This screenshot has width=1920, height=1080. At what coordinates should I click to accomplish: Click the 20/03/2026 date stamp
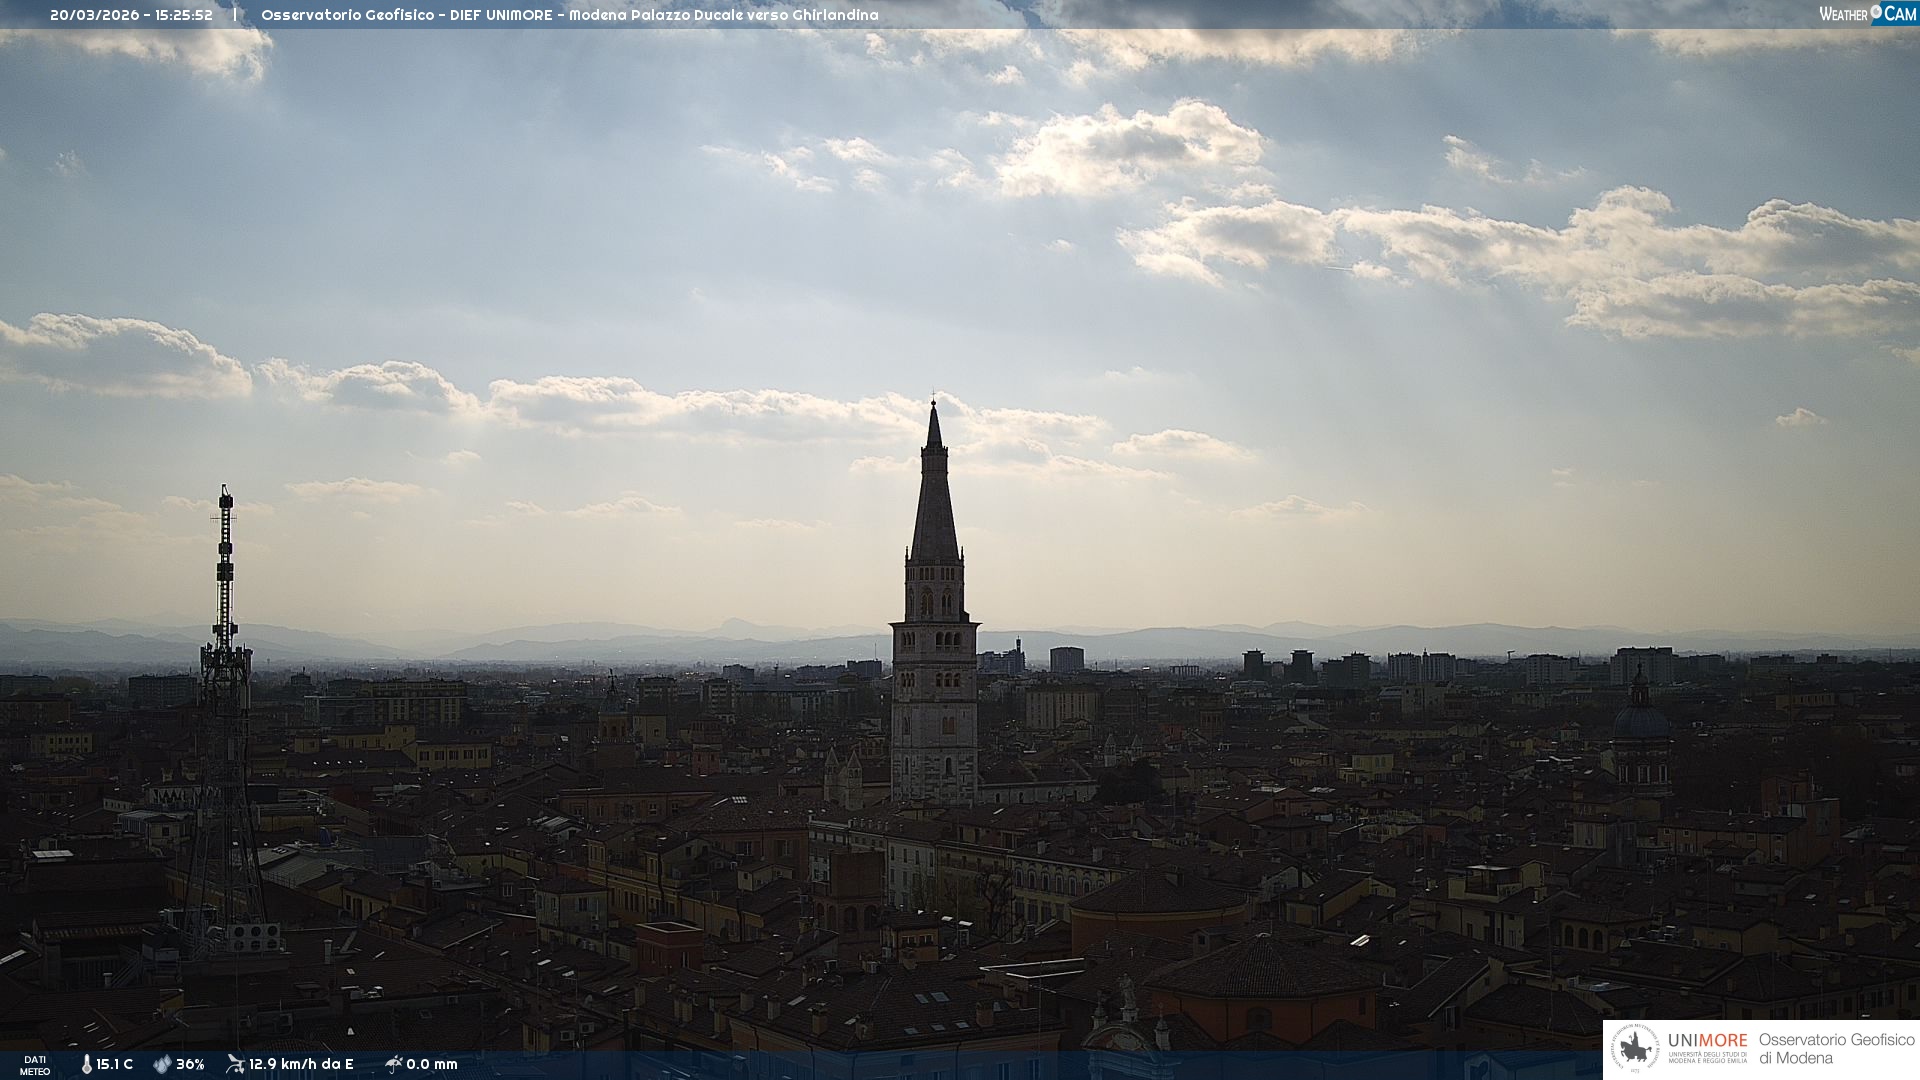pos(95,15)
